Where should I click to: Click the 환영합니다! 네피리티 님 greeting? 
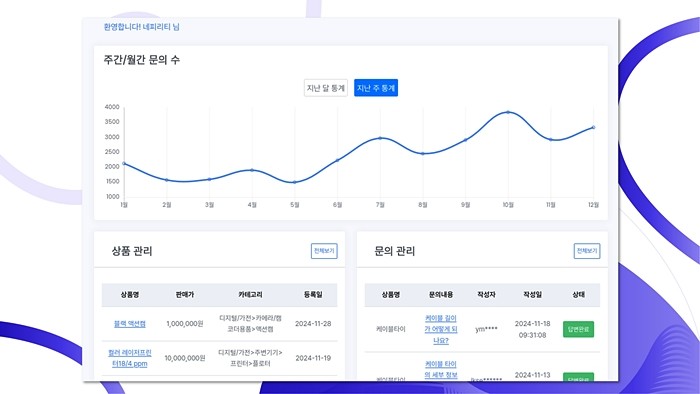point(141,27)
